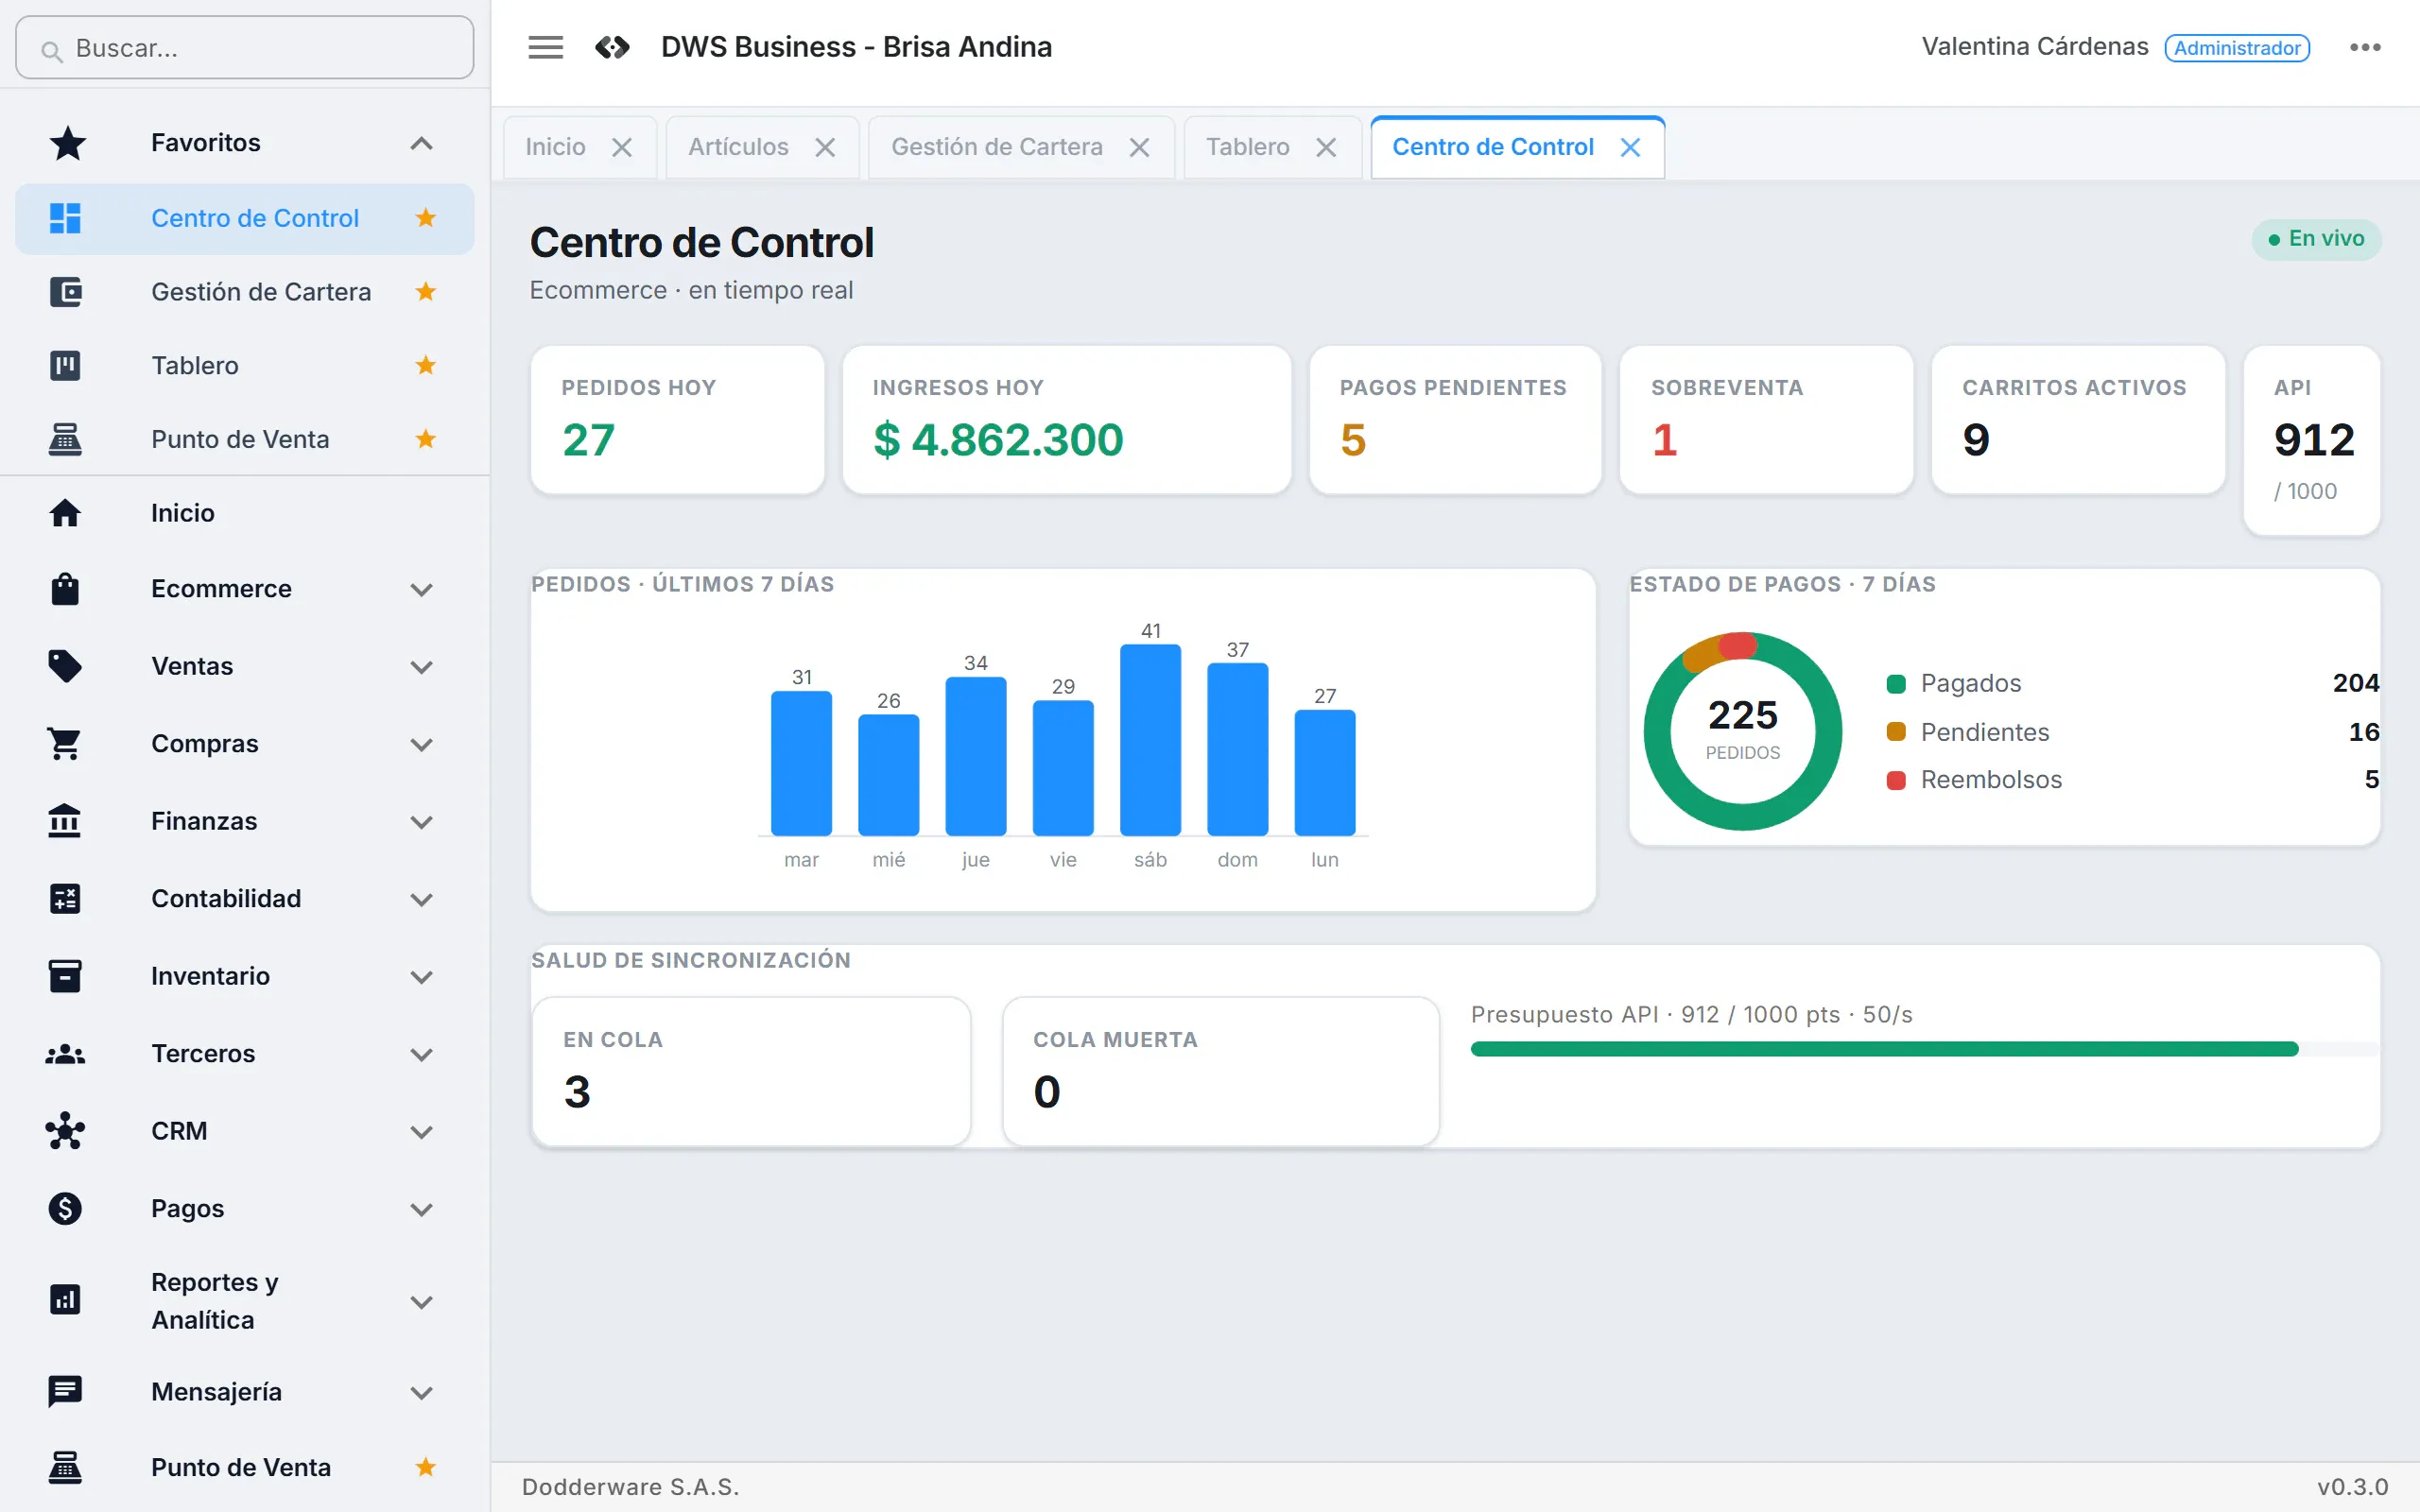Expand the Inventario menu chevron
This screenshot has height=1512, width=2420.
(422, 977)
